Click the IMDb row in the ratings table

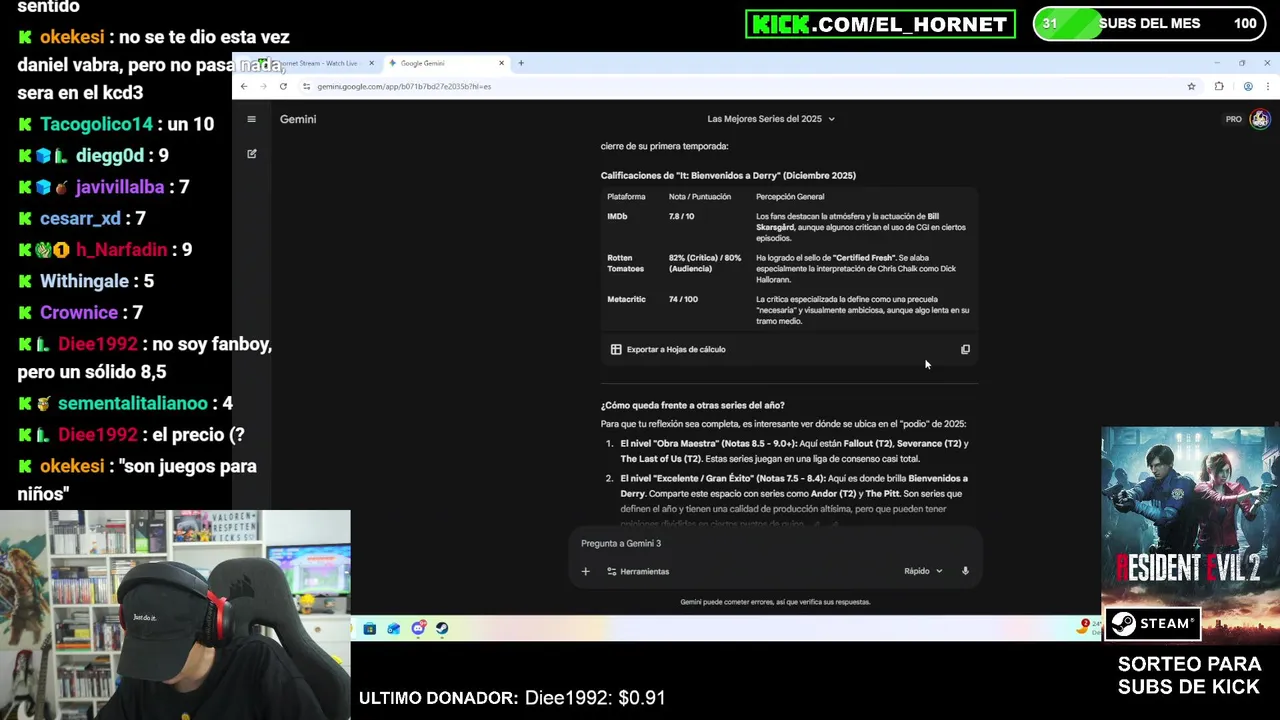pos(789,227)
